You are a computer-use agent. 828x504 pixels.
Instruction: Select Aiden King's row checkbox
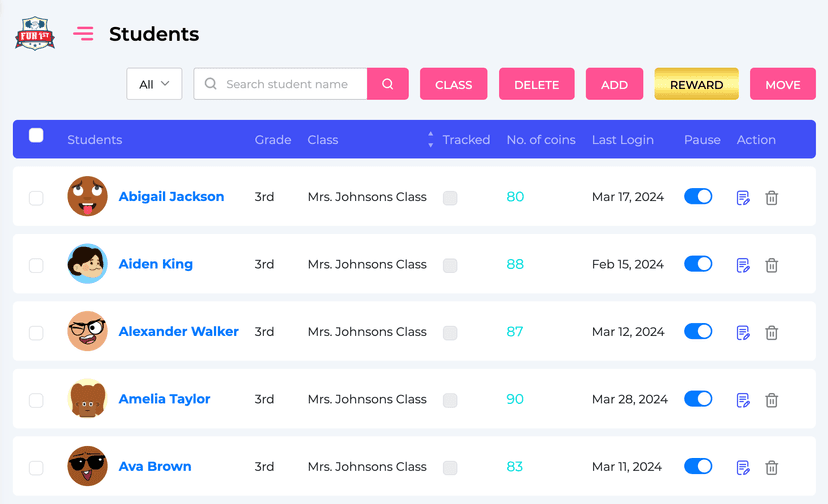click(36, 265)
